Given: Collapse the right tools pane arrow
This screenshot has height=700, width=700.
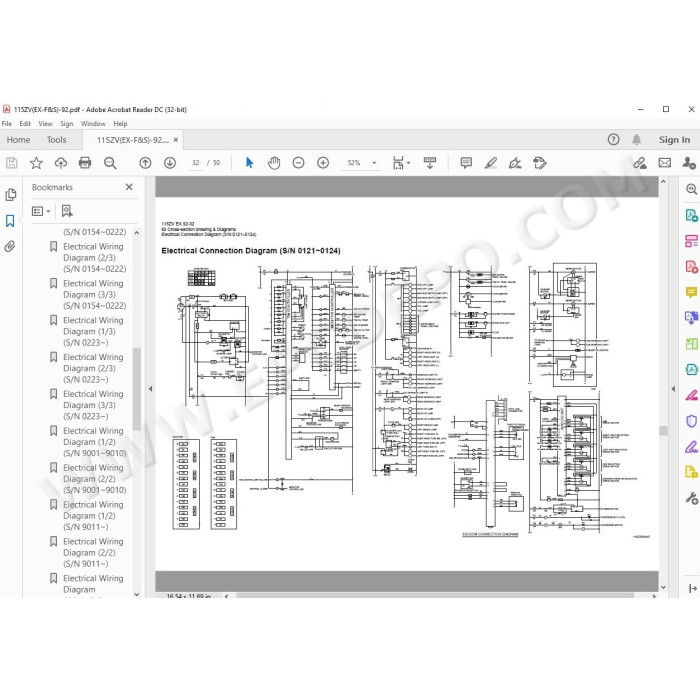Looking at the screenshot, I should click(673, 389).
